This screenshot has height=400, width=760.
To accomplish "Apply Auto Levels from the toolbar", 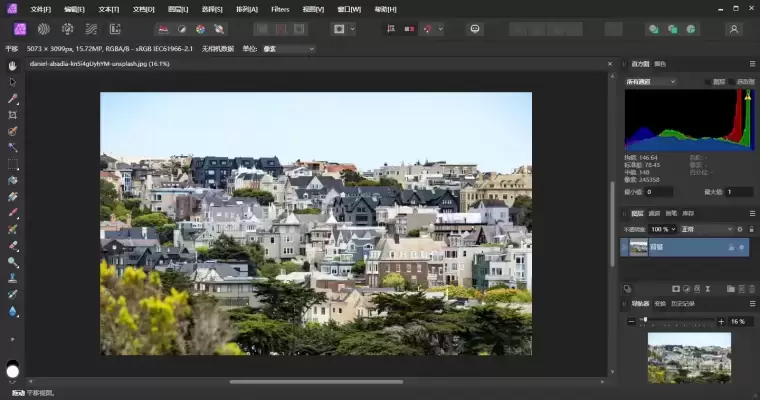I will tap(163, 29).
